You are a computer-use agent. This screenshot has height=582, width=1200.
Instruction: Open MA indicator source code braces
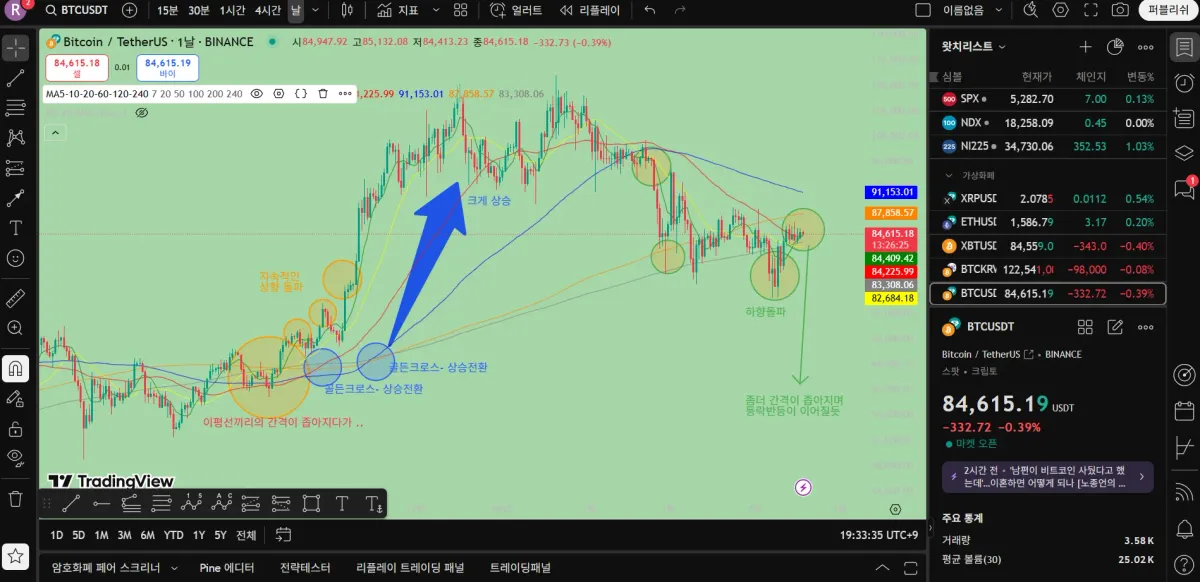pos(300,93)
